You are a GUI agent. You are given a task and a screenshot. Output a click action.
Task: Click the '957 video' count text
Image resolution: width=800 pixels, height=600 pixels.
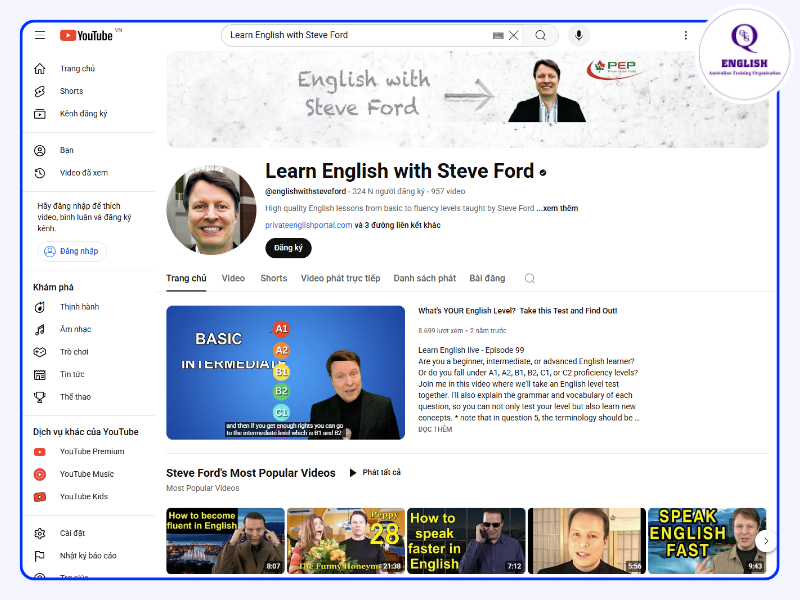pos(448,191)
